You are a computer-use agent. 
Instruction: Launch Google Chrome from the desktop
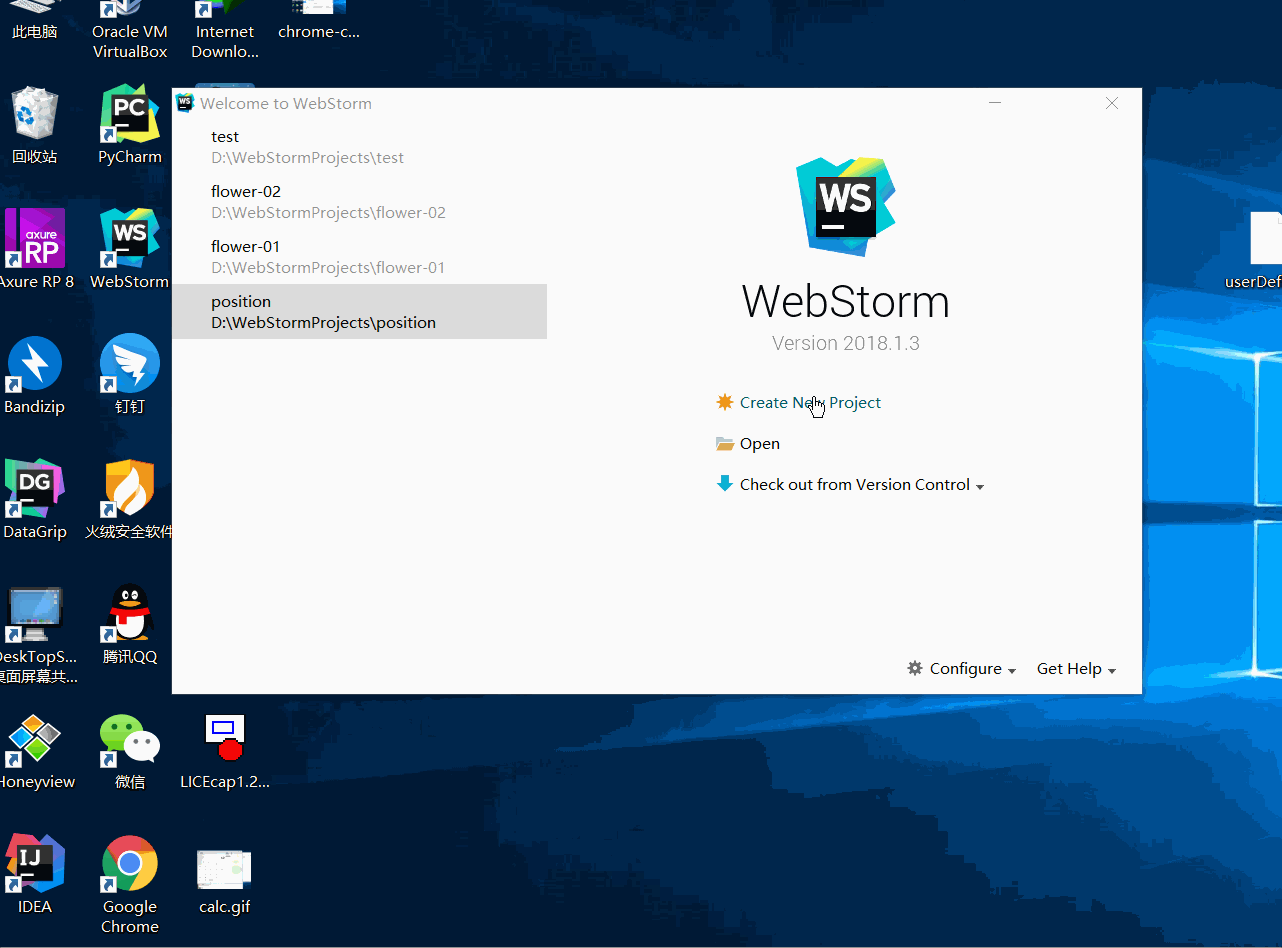pos(130,884)
